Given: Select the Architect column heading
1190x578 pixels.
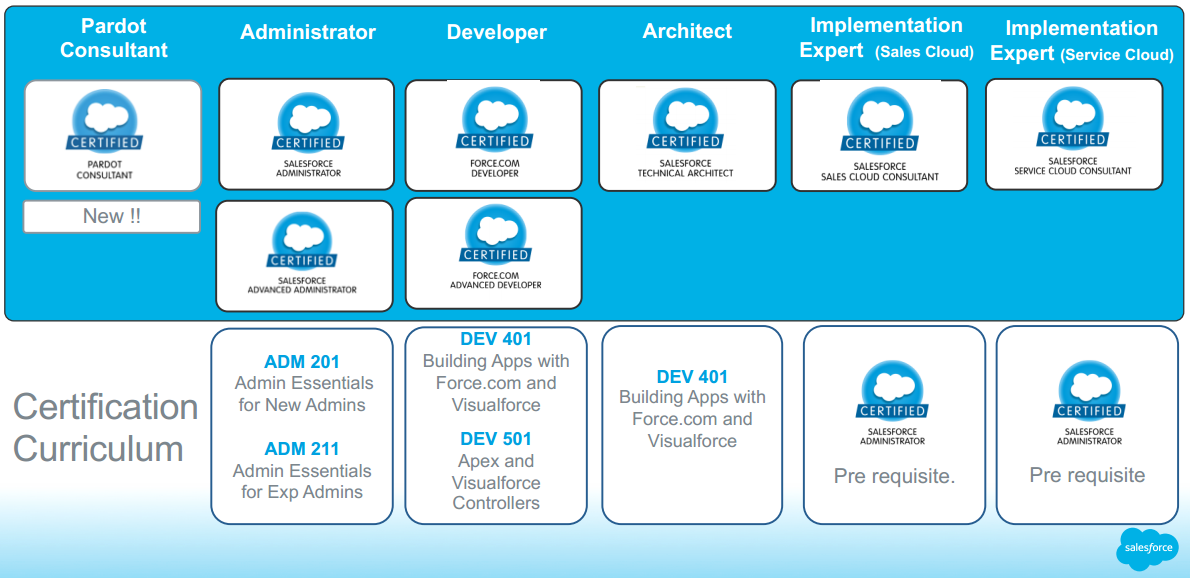Looking at the screenshot, I should (687, 31).
